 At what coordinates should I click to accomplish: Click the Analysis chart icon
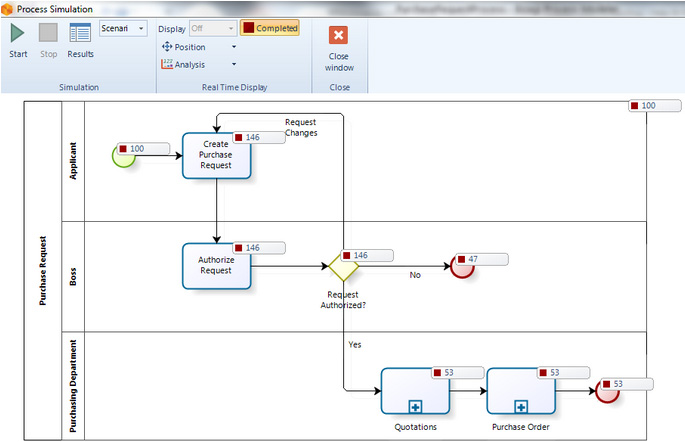pyautogui.click(x=167, y=64)
